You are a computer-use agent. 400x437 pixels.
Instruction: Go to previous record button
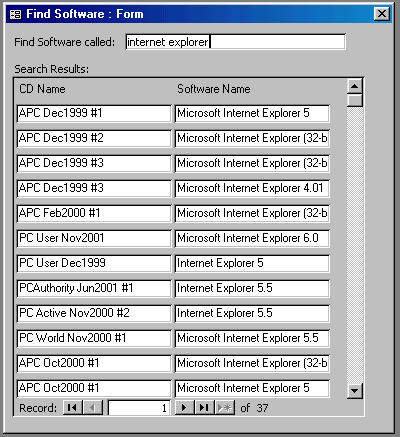[93, 408]
